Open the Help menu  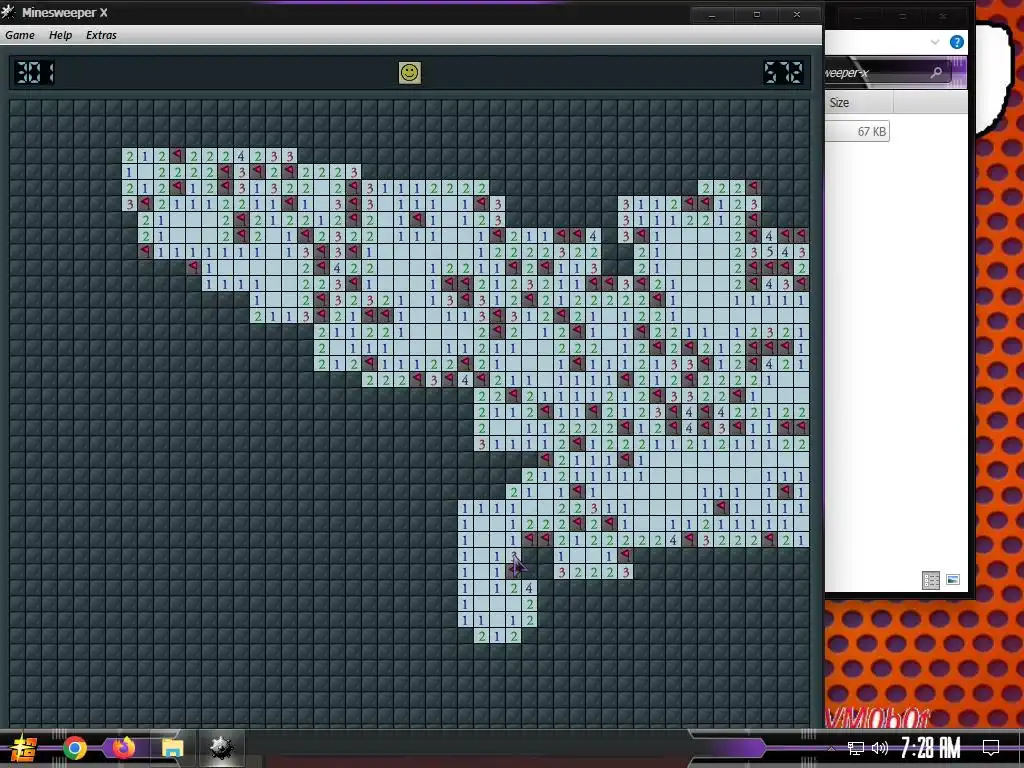pyautogui.click(x=60, y=35)
